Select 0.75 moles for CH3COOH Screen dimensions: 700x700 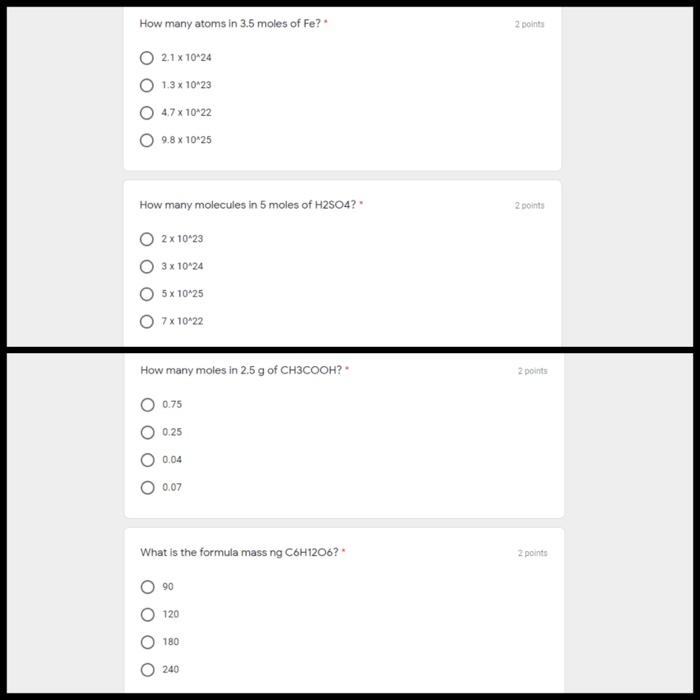(147, 404)
